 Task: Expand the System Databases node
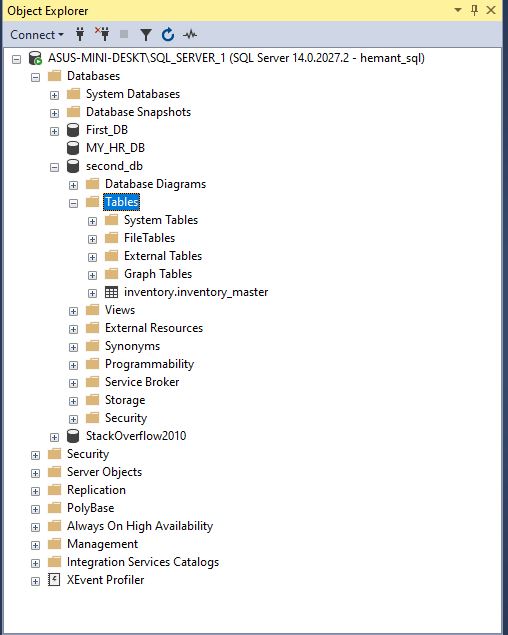[x=54, y=96]
